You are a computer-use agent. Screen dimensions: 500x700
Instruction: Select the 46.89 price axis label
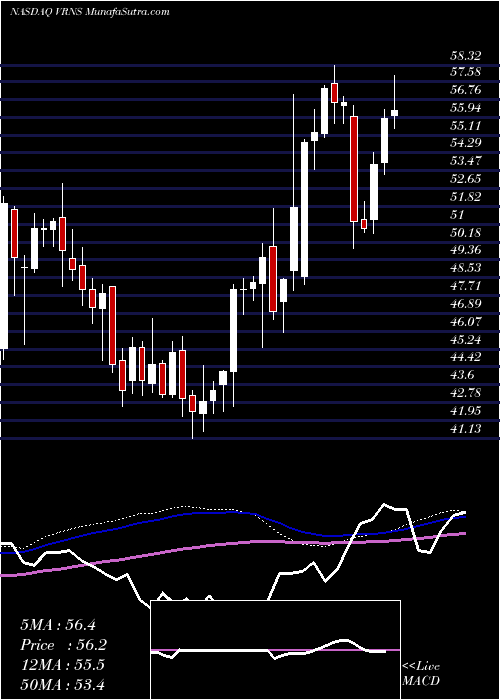click(x=465, y=304)
